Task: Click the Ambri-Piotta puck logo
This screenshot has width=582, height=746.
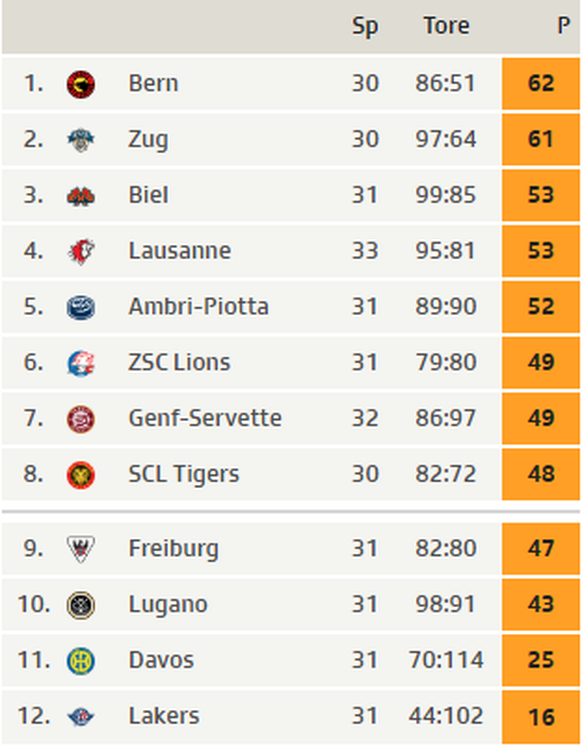Action: click(x=81, y=307)
